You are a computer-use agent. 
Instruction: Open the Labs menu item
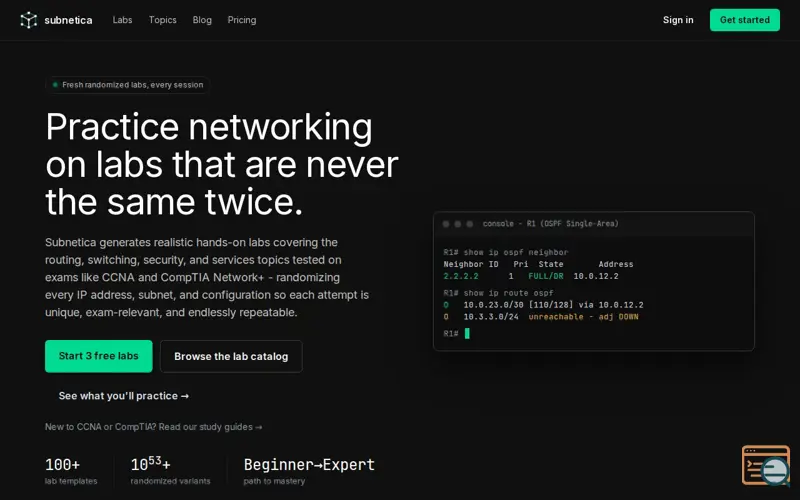point(122,20)
